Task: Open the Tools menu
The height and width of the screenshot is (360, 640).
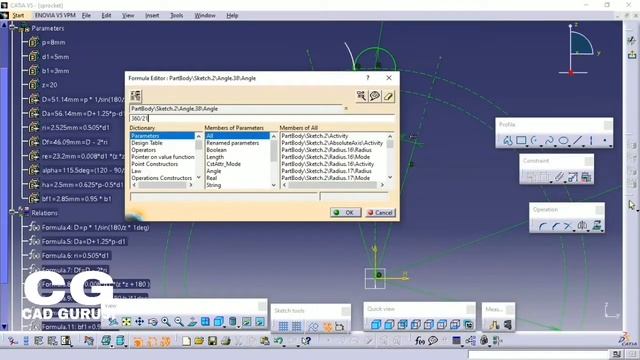Action: click(176, 16)
